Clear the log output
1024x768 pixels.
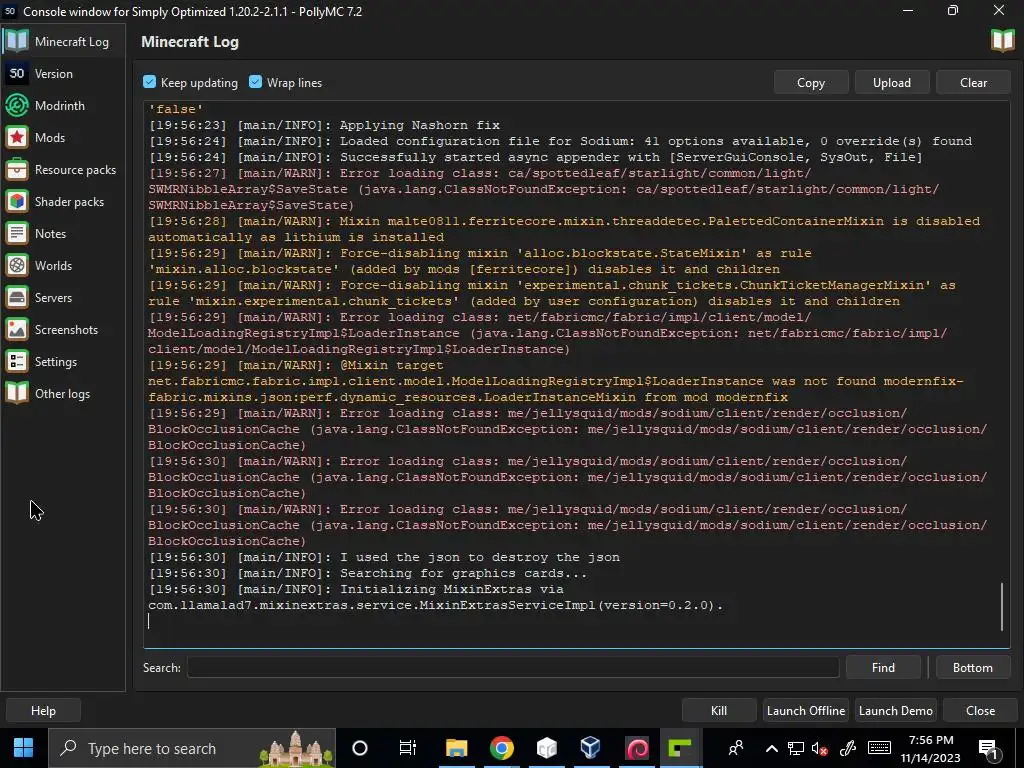(973, 82)
